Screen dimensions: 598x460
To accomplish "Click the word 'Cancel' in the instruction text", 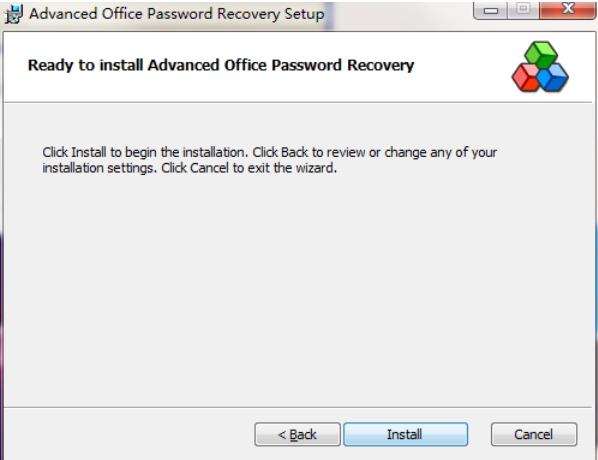I will pos(209,168).
